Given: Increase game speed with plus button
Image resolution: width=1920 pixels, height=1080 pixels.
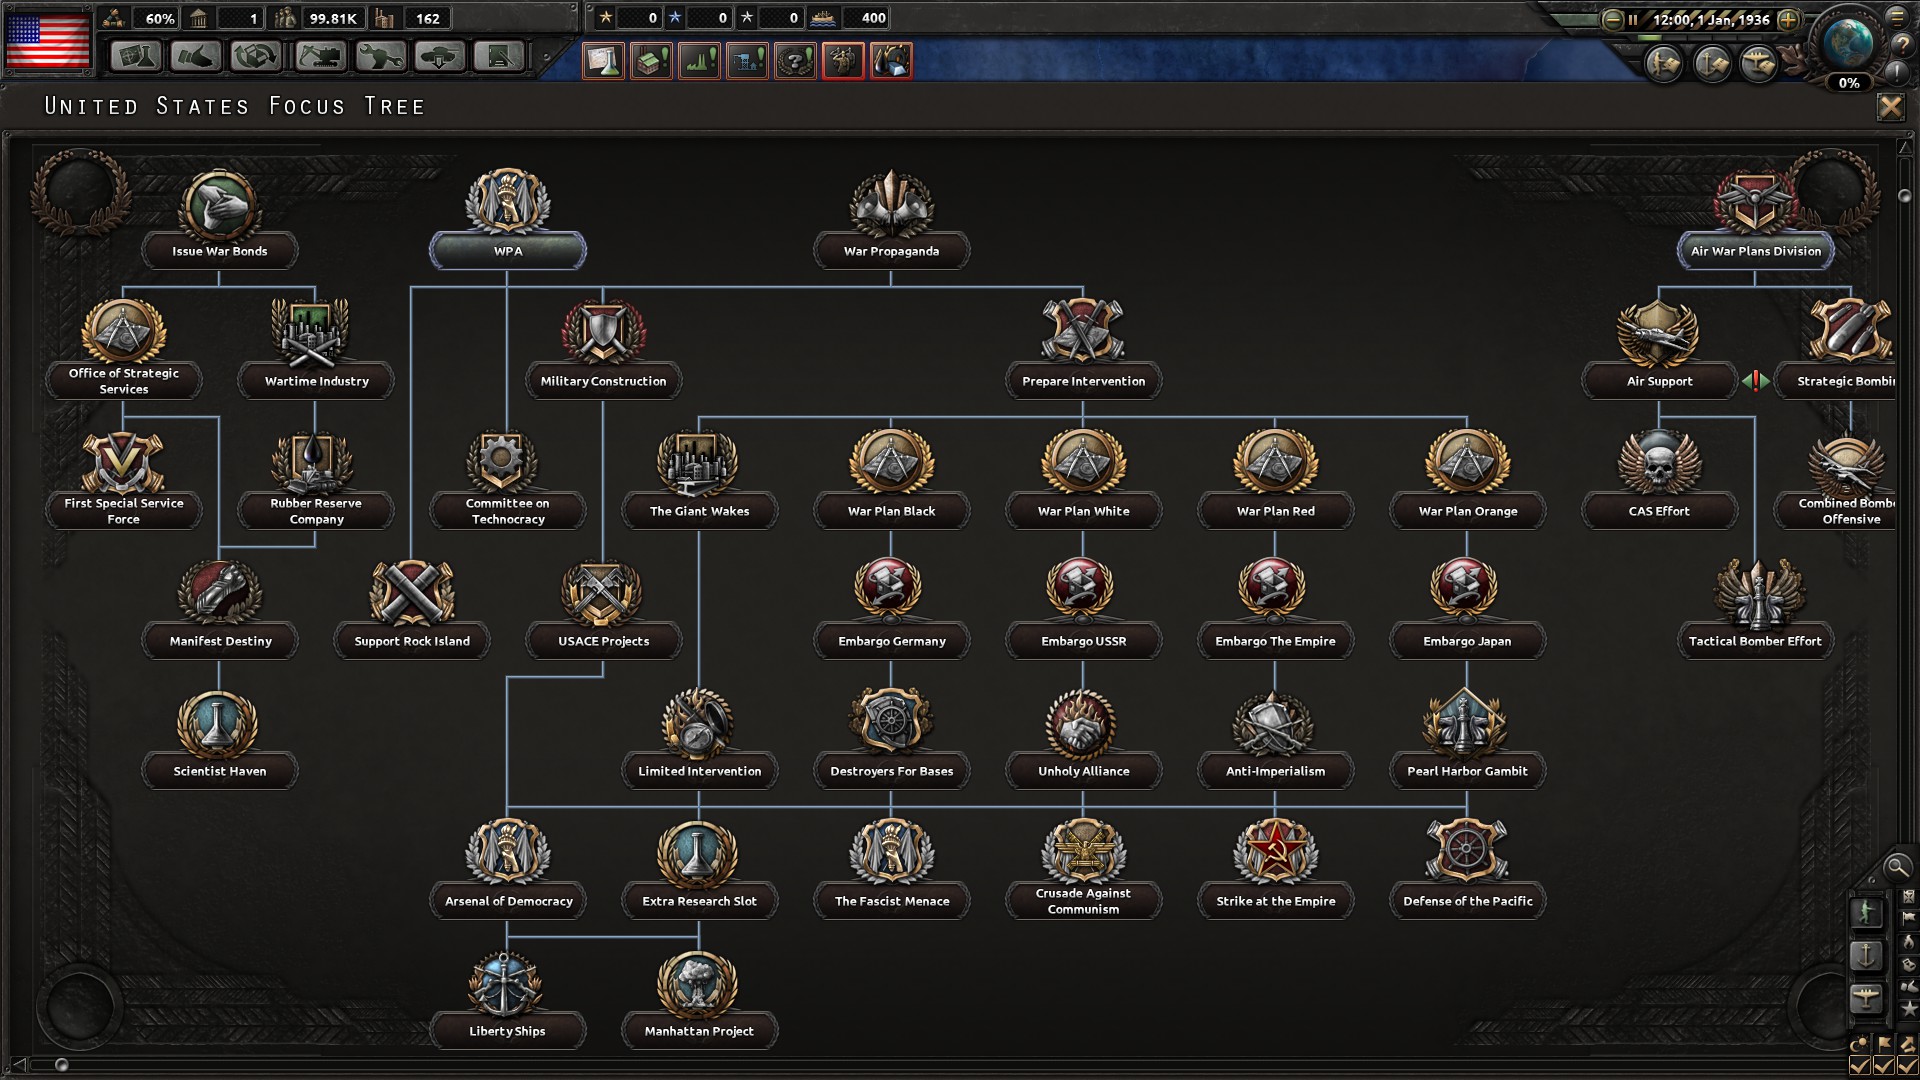Looking at the screenshot, I should 1789,19.
